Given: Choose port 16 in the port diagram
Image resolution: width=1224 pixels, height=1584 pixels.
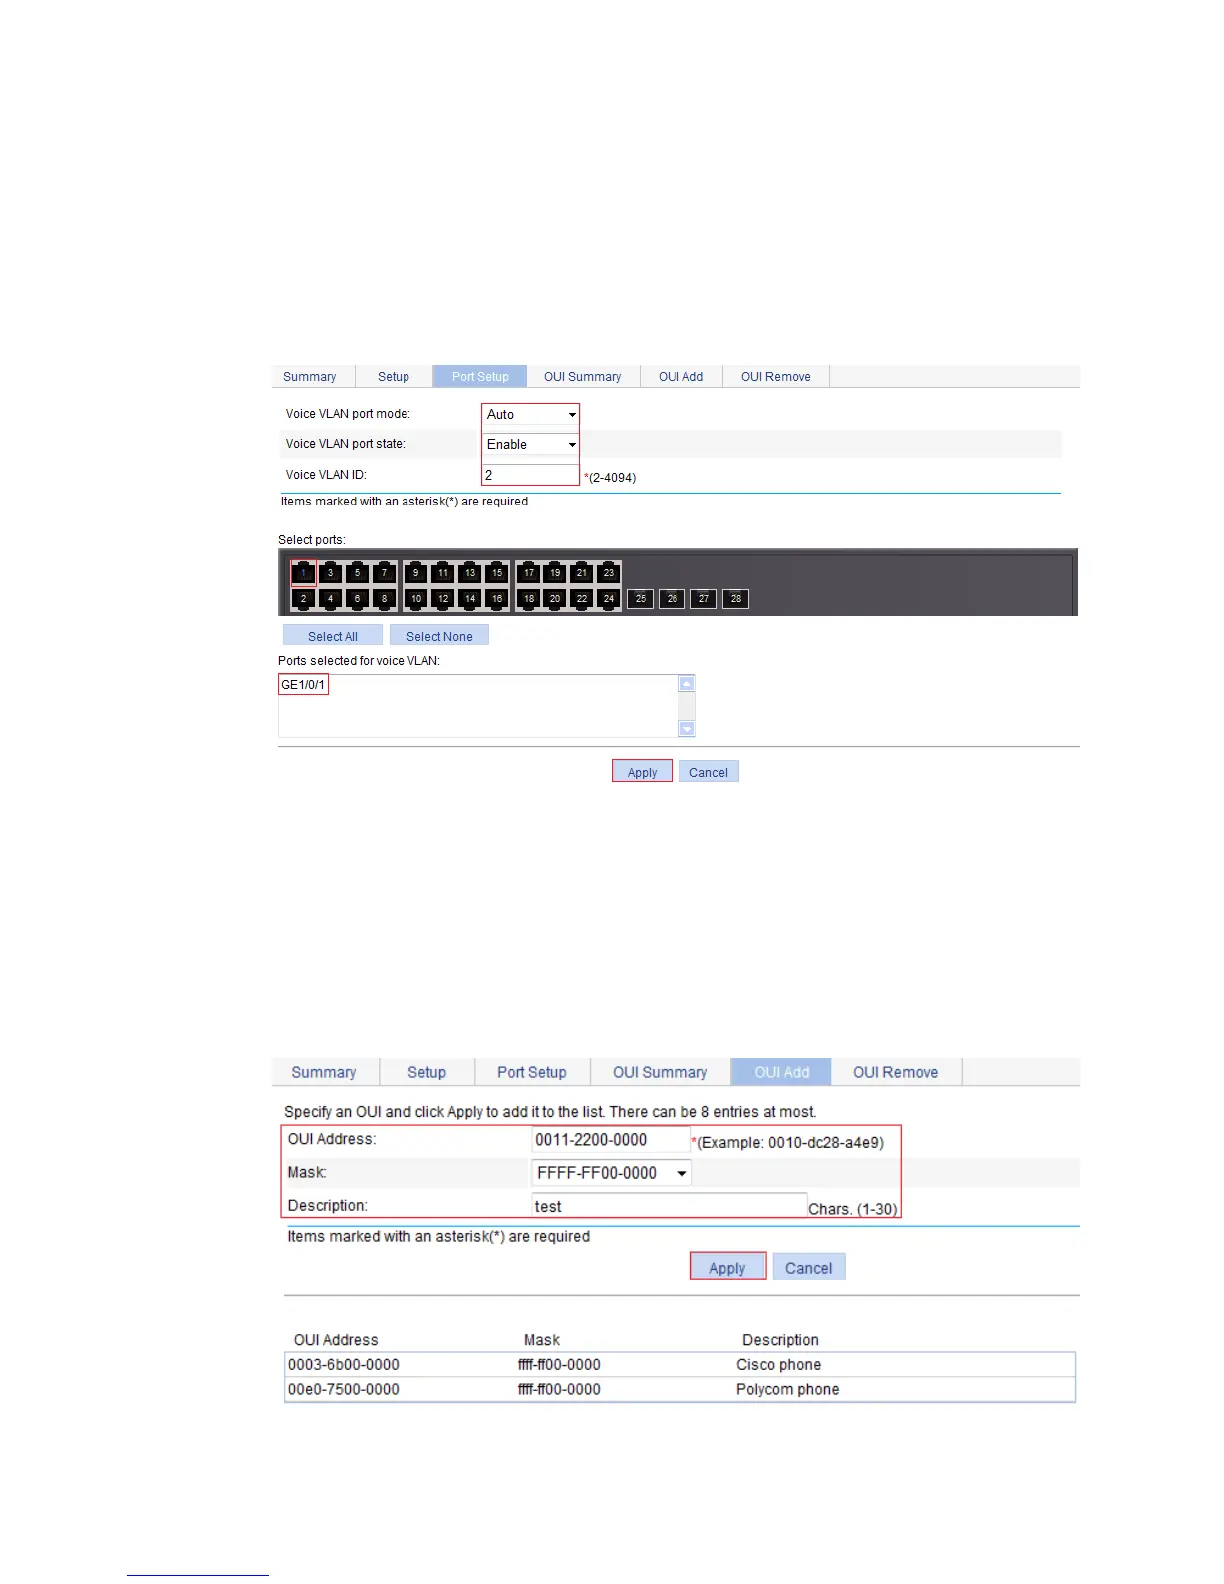Looking at the screenshot, I should click(x=497, y=598).
